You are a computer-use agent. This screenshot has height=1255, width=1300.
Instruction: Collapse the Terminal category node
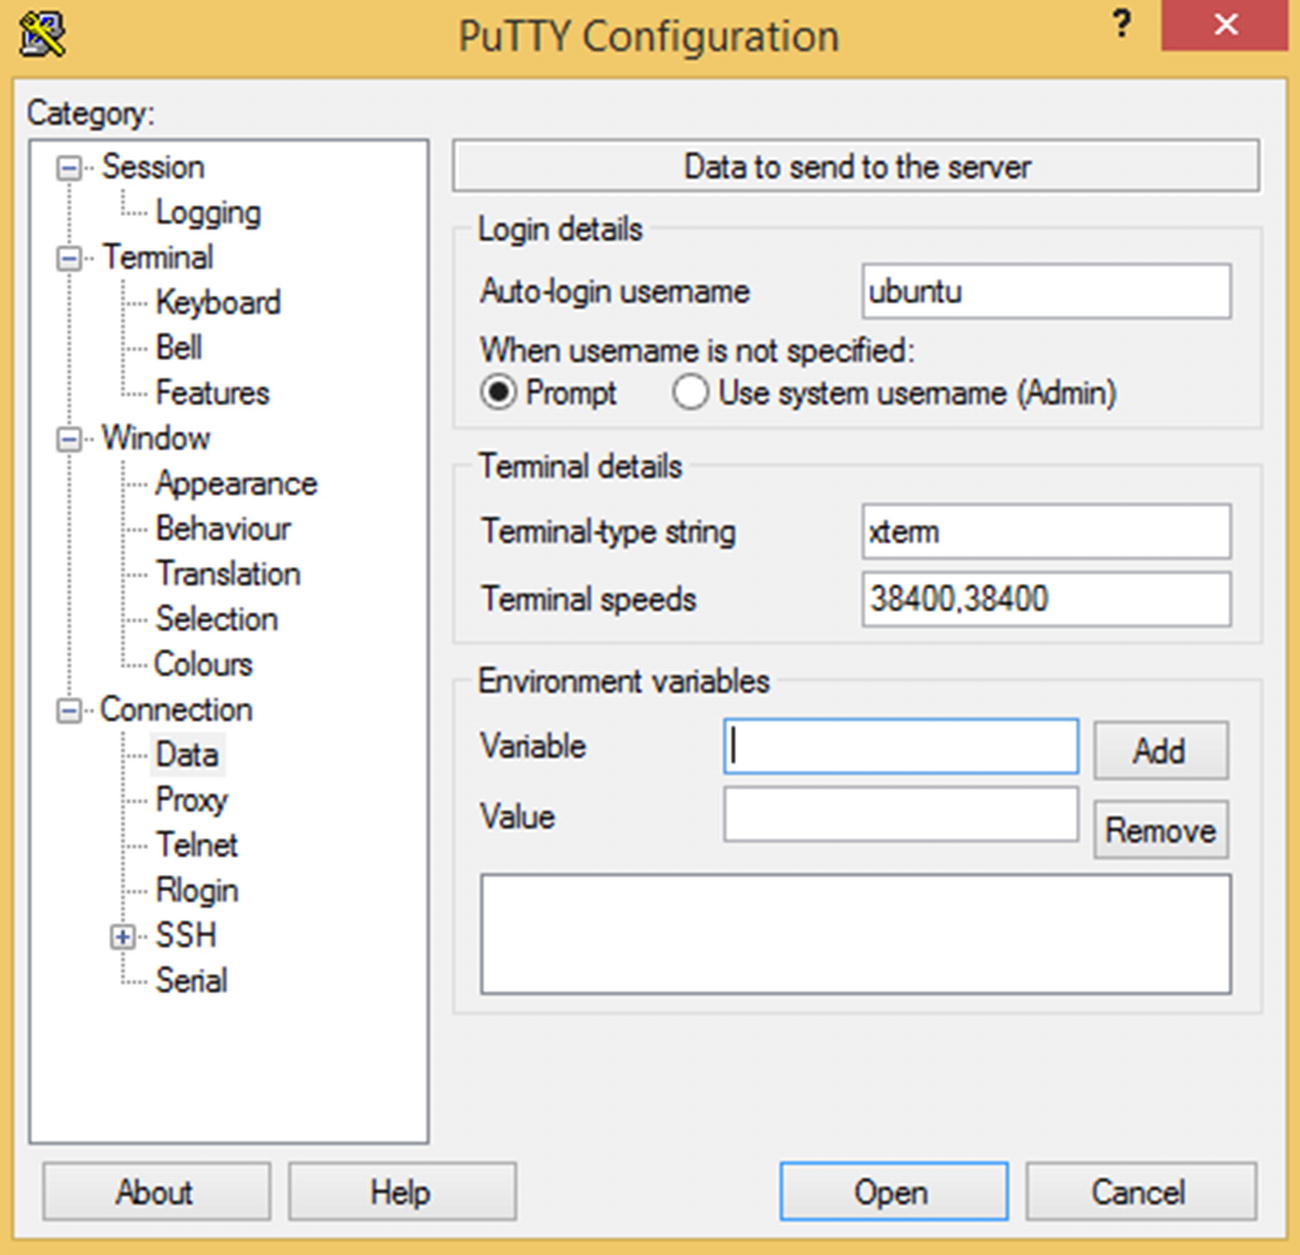click(69, 258)
